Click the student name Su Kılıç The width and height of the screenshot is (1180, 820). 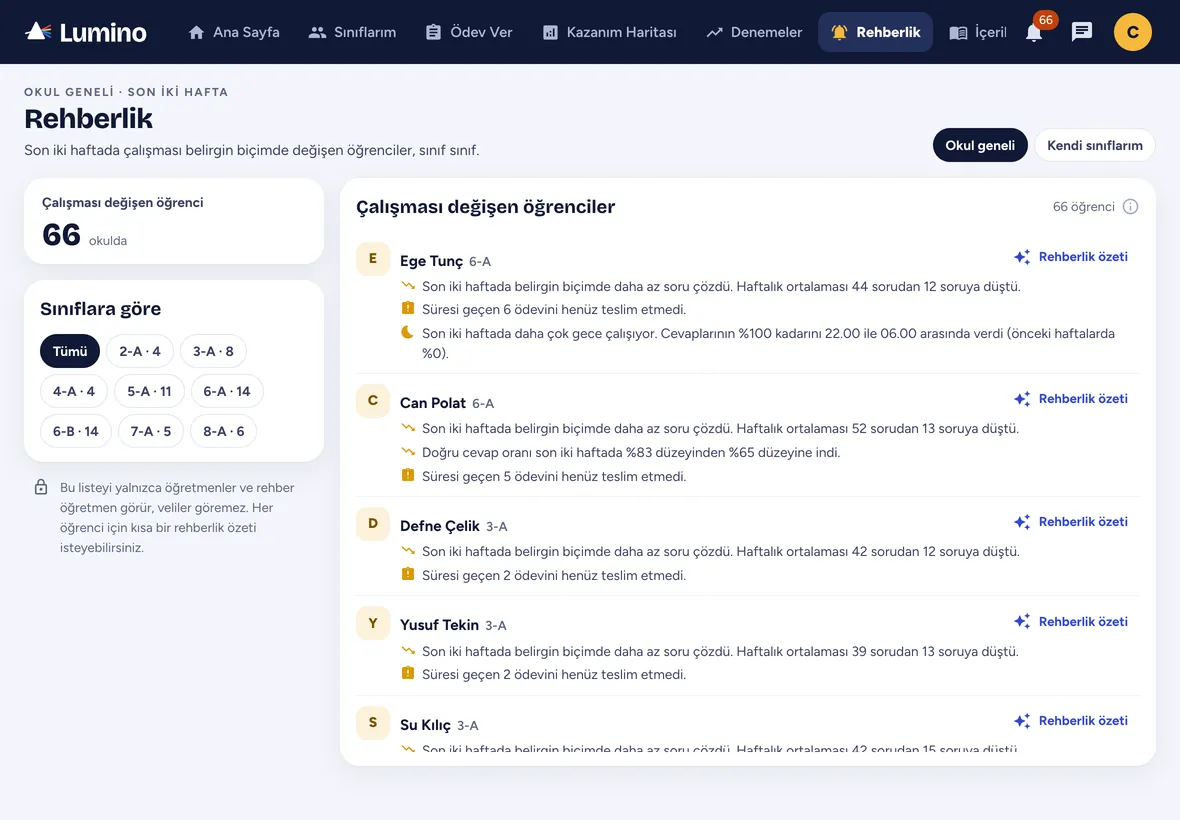coord(425,725)
